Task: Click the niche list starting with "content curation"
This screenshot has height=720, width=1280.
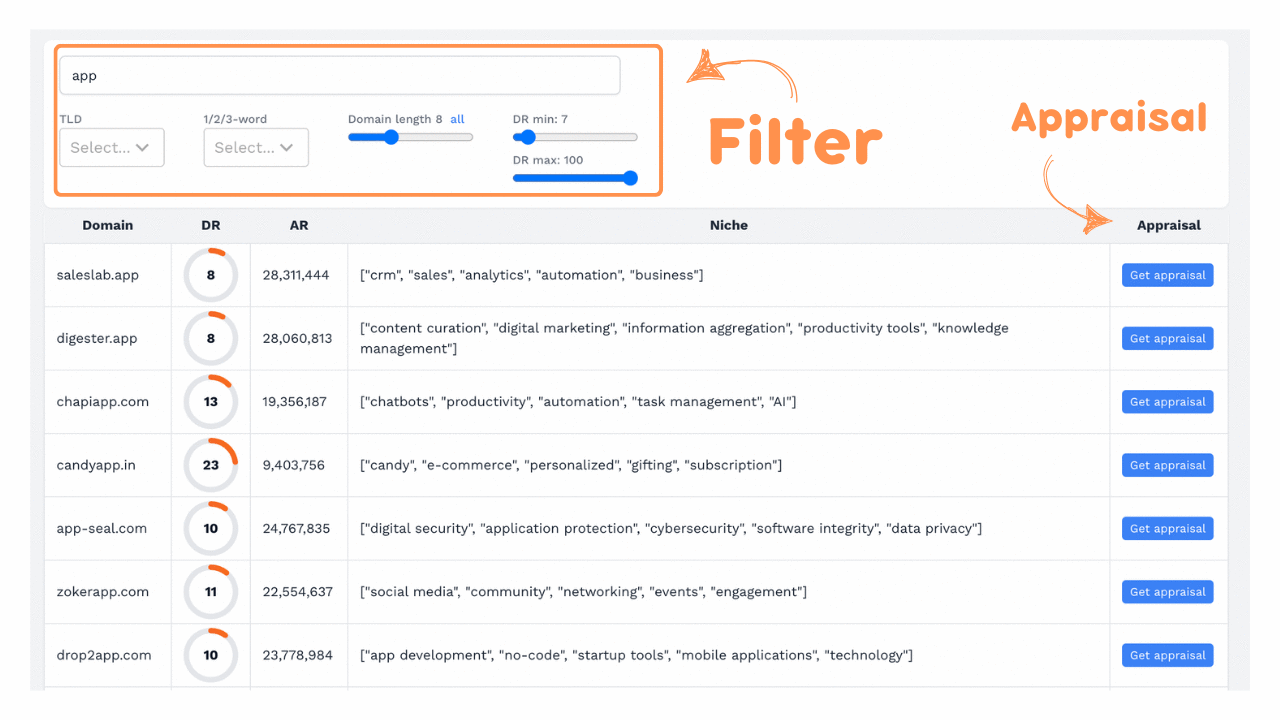Action: (684, 338)
